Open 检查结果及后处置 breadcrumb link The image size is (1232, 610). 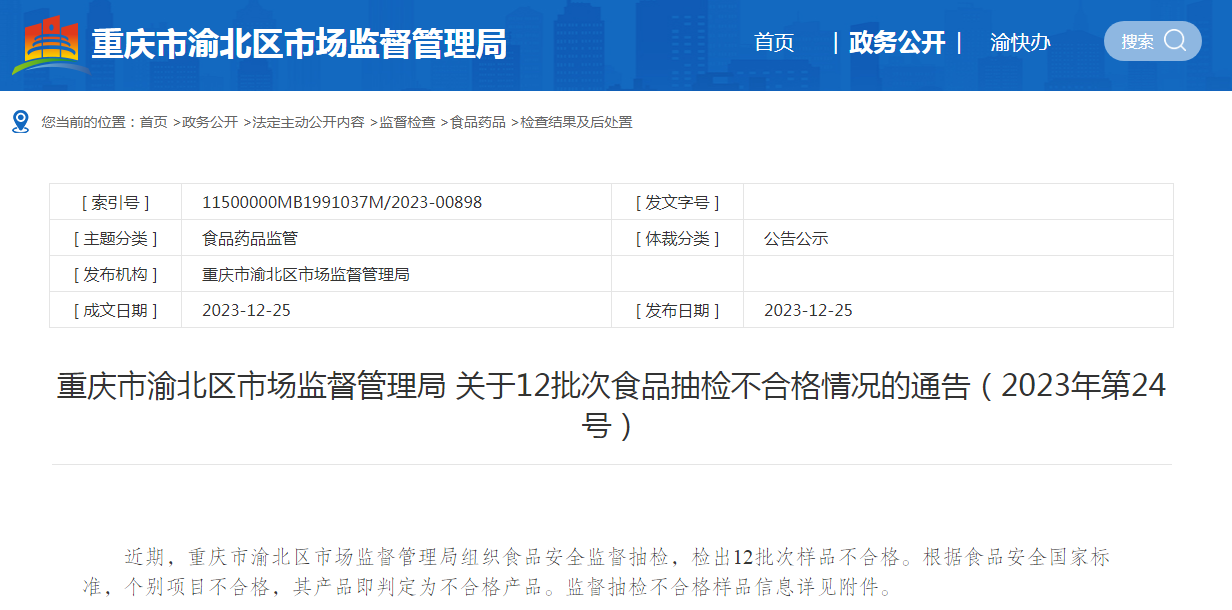pos(576,122)
